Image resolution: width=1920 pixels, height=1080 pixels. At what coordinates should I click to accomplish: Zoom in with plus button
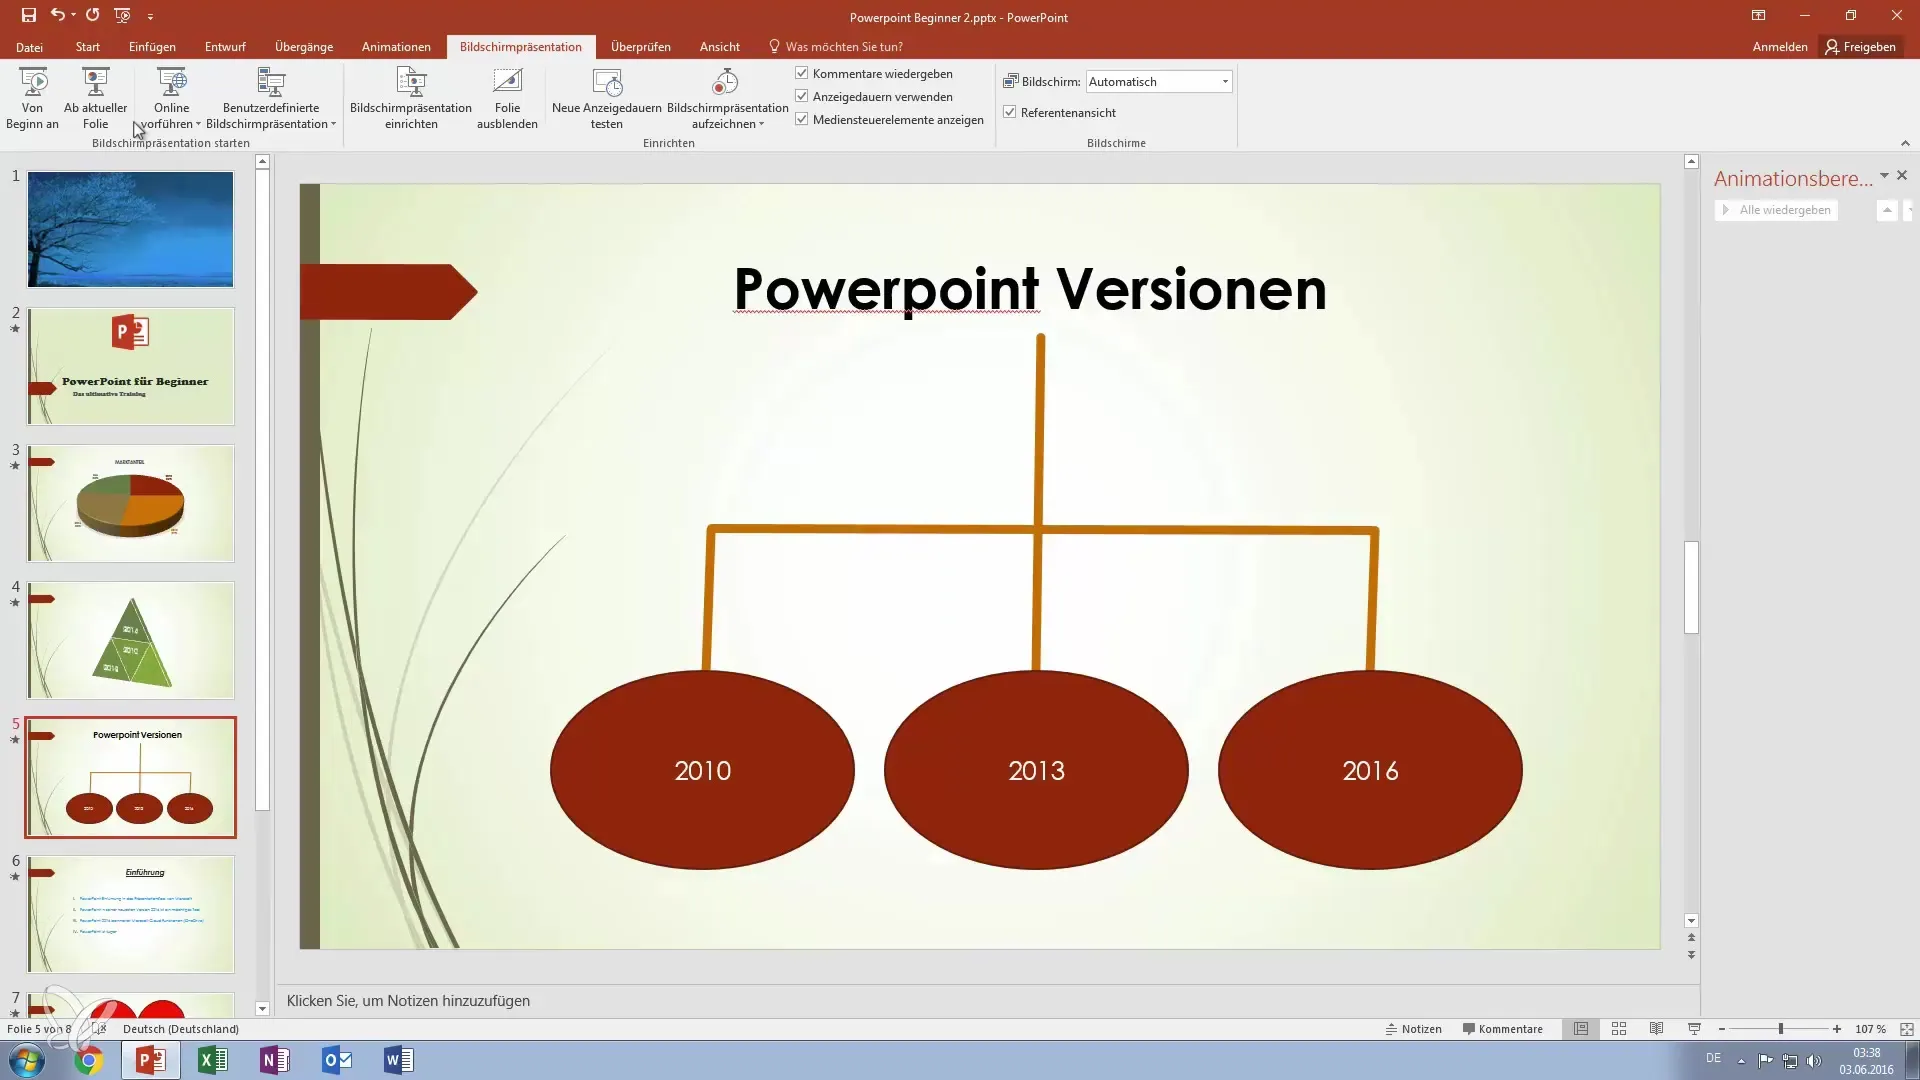(1837, 1029)
